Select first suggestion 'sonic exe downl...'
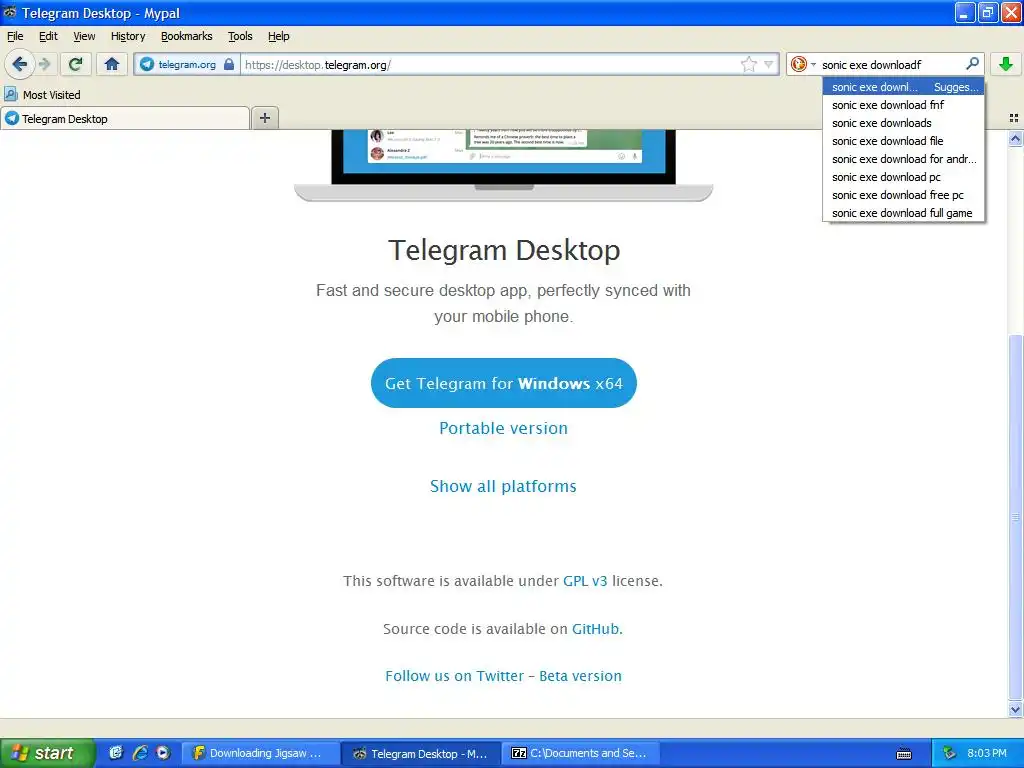Image resolution: width=1024 pixels, height=768 pixels. pos(903,87)
